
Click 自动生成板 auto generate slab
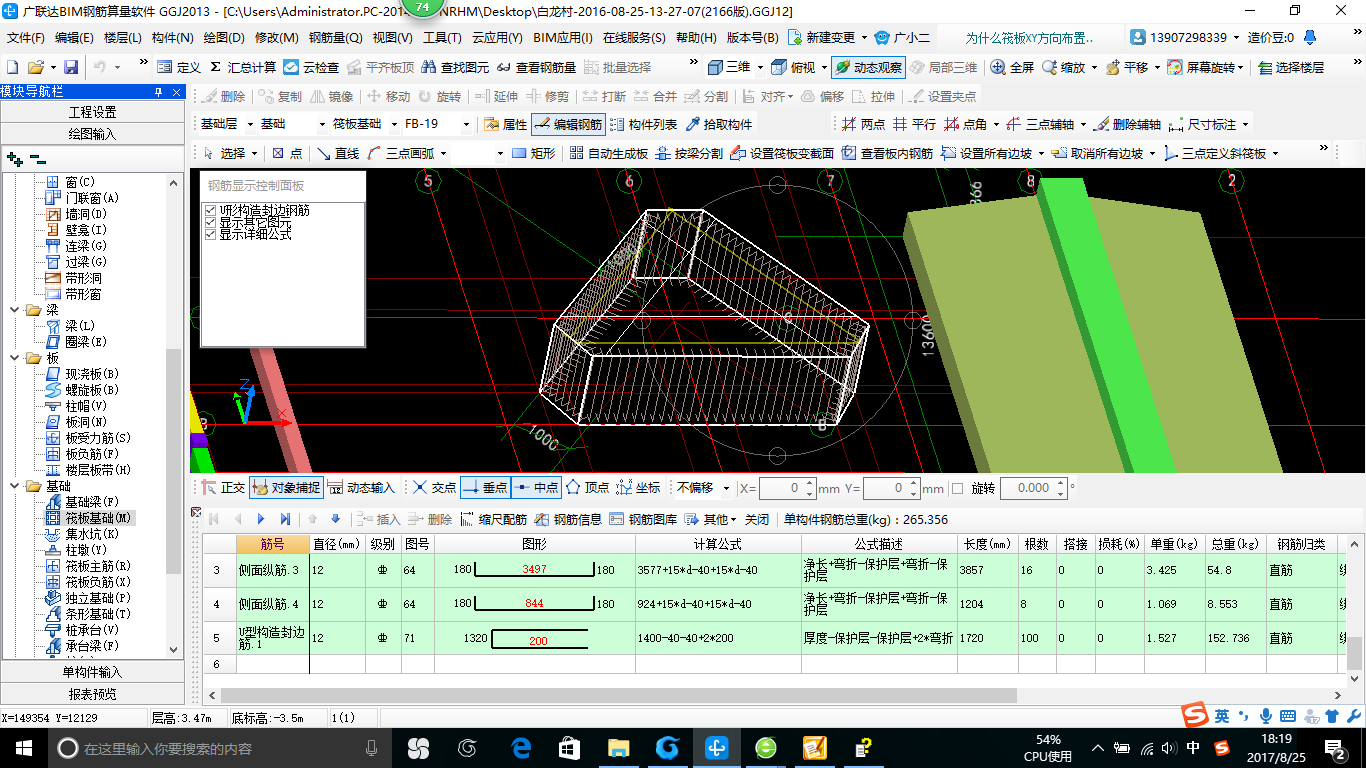click(x=608, y=153)
